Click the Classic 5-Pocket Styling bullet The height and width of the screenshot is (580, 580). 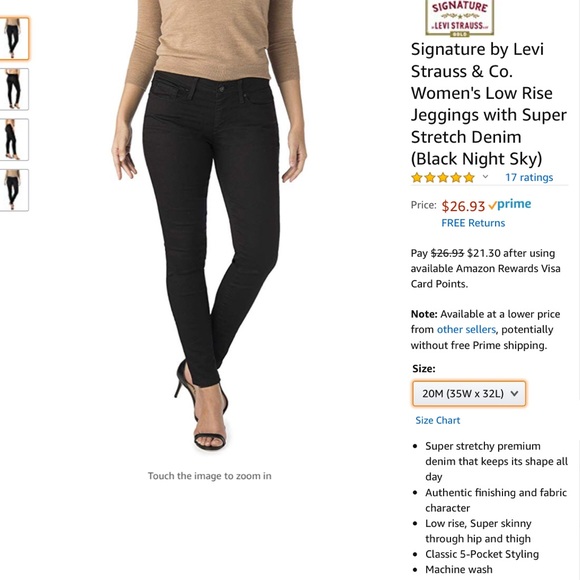point(482,554)
